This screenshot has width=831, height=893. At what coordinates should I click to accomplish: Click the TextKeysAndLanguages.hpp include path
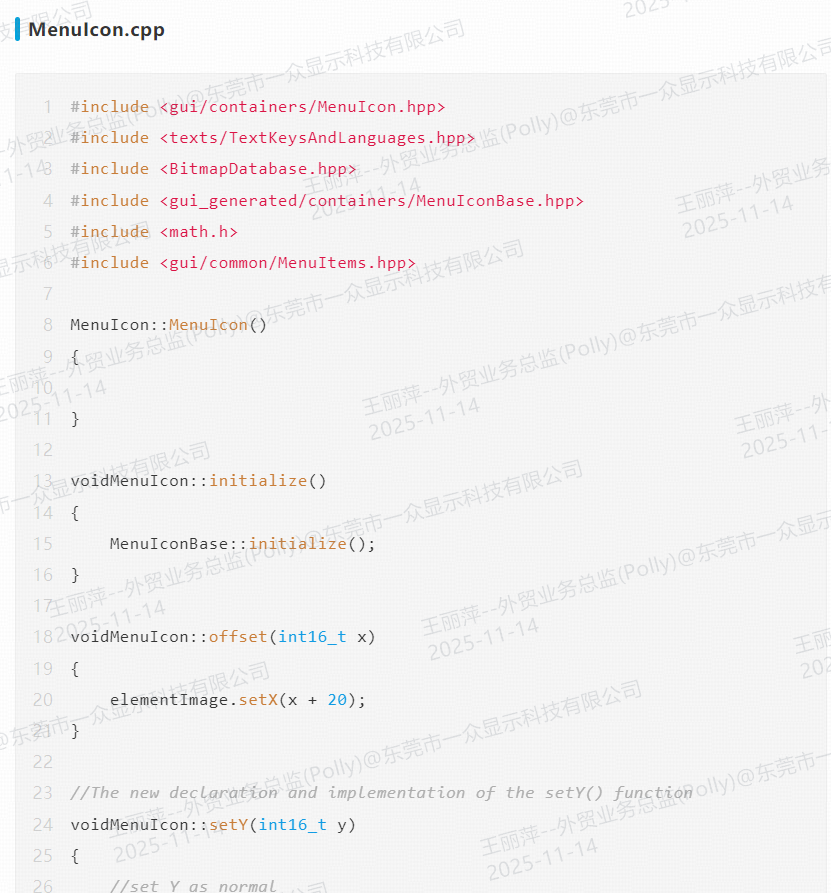click(x=316, y=138)
